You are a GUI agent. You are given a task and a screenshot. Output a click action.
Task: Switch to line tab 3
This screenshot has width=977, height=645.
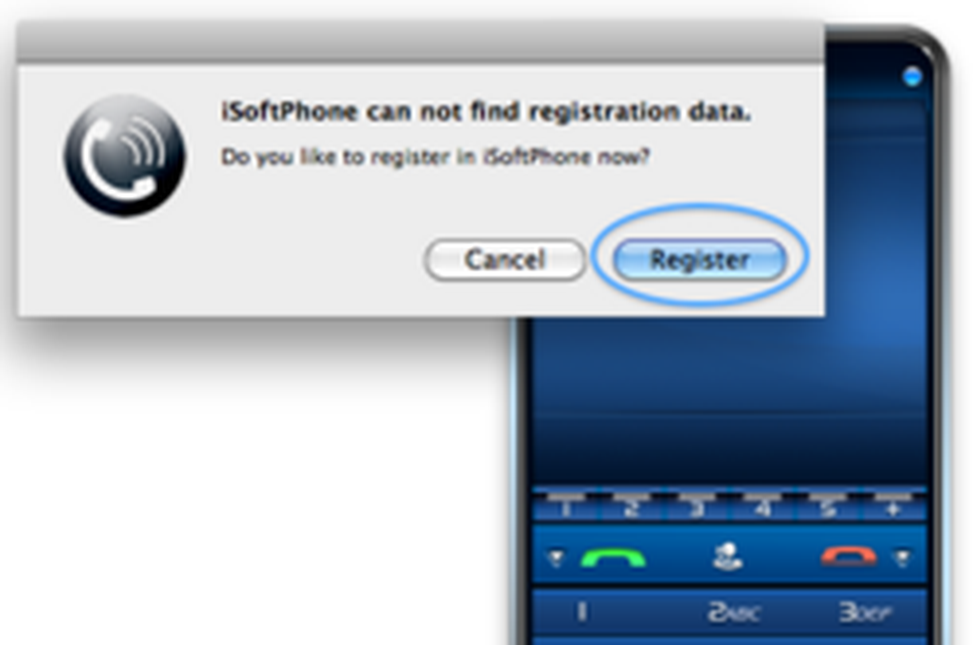(697, 508)
